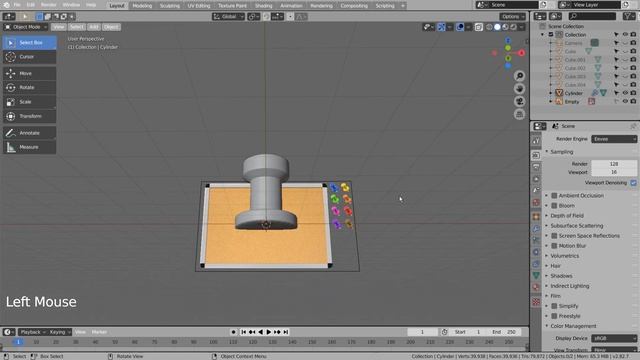Open the Material properties tab icon
640x360 pixels.
pos(536,287)
